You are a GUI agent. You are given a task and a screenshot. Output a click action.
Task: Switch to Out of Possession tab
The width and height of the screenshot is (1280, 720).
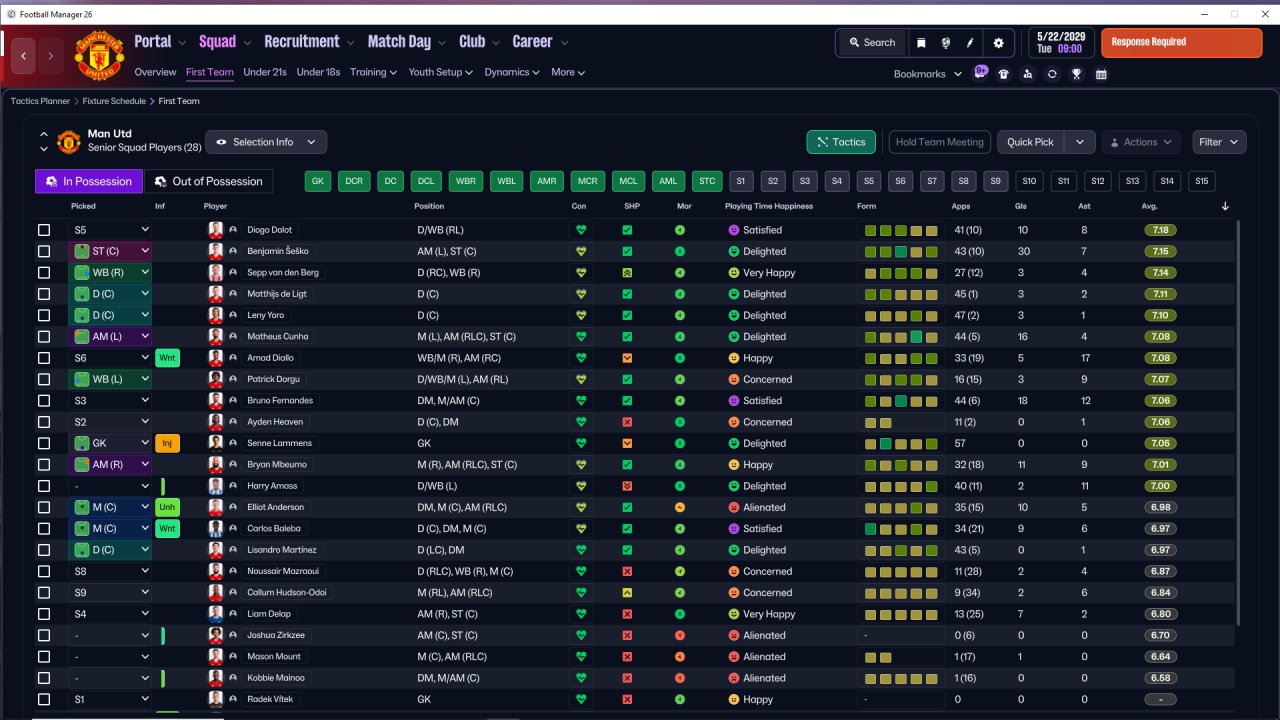pyautogui.click(x=209, y=181)
